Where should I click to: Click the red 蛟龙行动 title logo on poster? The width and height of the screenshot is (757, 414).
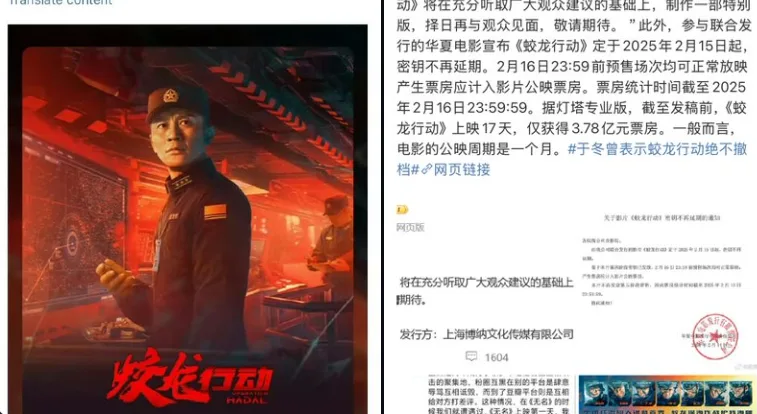(190, 379)
